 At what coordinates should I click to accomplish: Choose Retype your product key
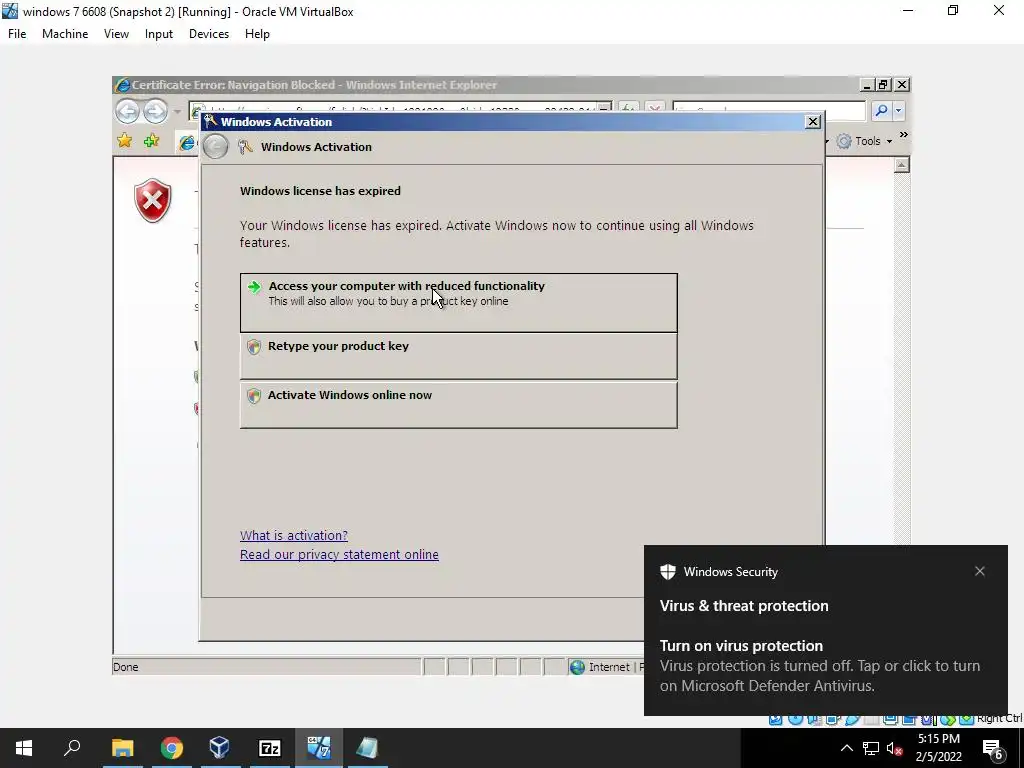458,357
